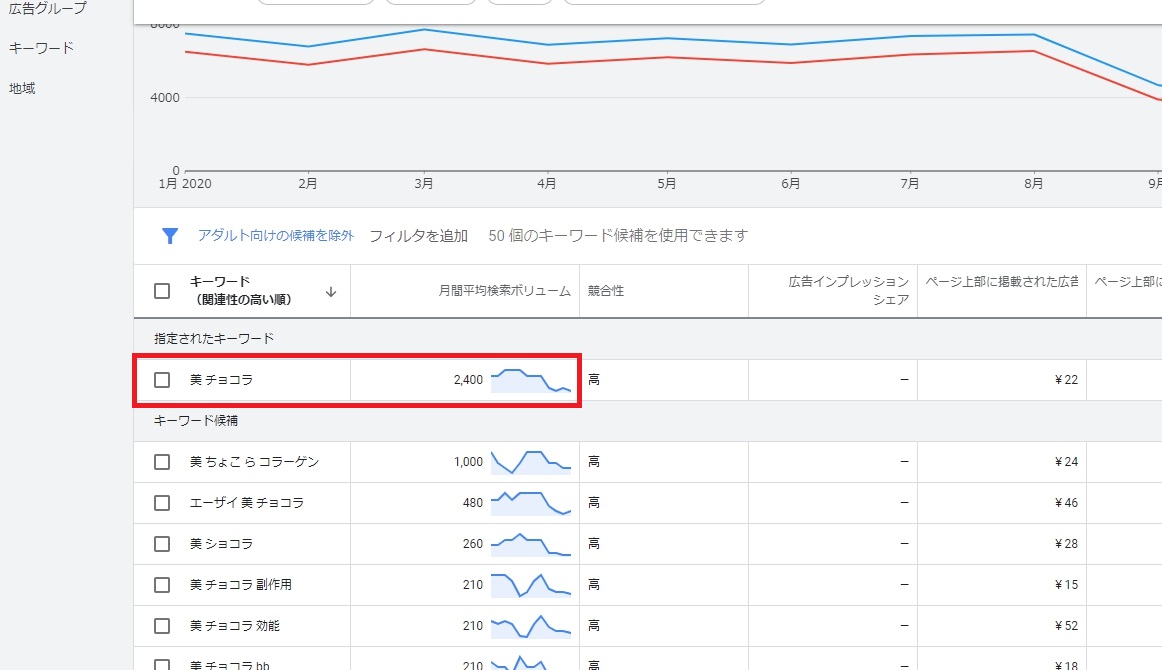Click trend sparkline for エーザイ 美 チョコラ
The height and width of the screenshot is (670, 1162).
click(530, 503)
